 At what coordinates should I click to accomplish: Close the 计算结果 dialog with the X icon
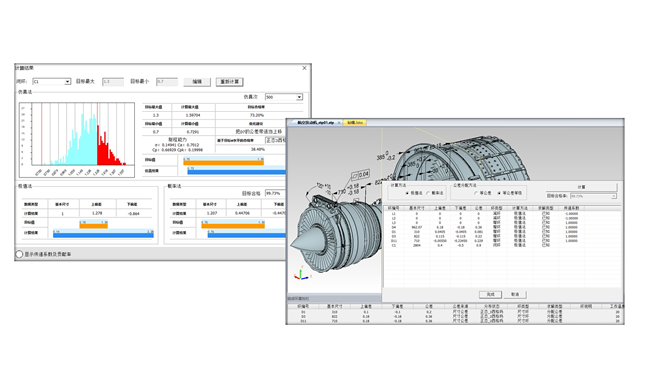[x=304, y=68]
